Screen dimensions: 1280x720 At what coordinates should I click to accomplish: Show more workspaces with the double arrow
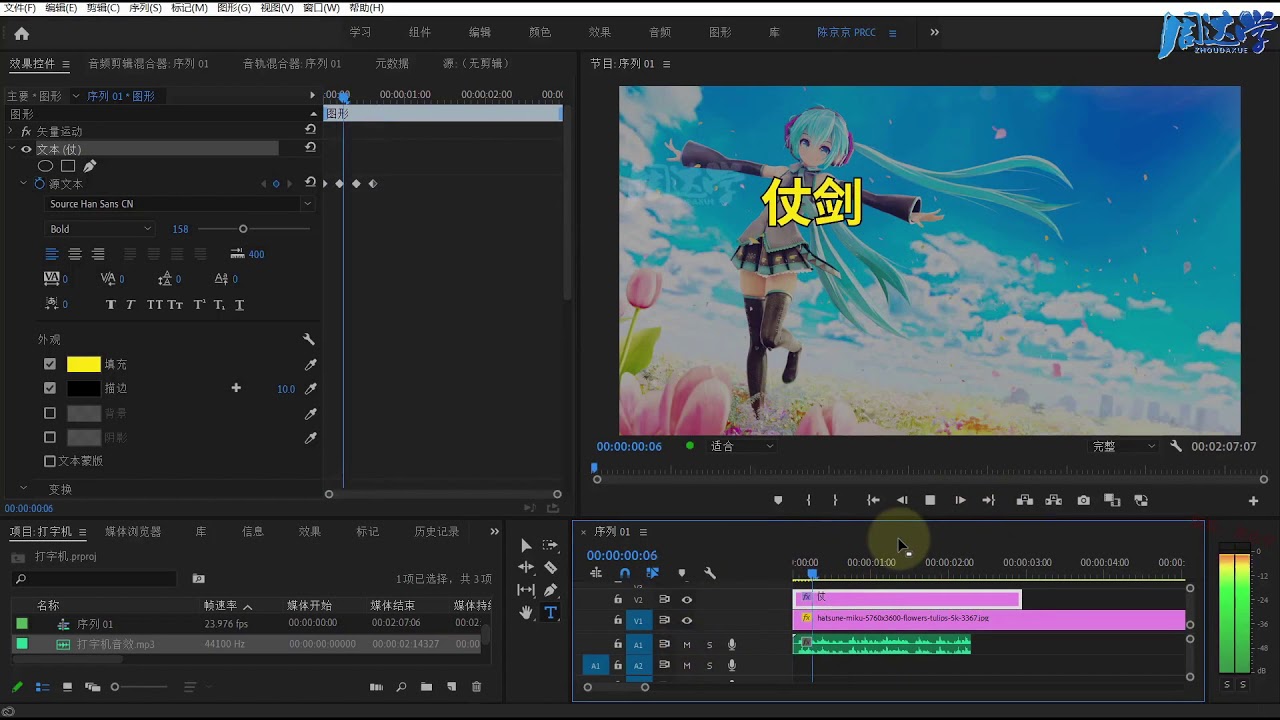(x=935, y=32)
